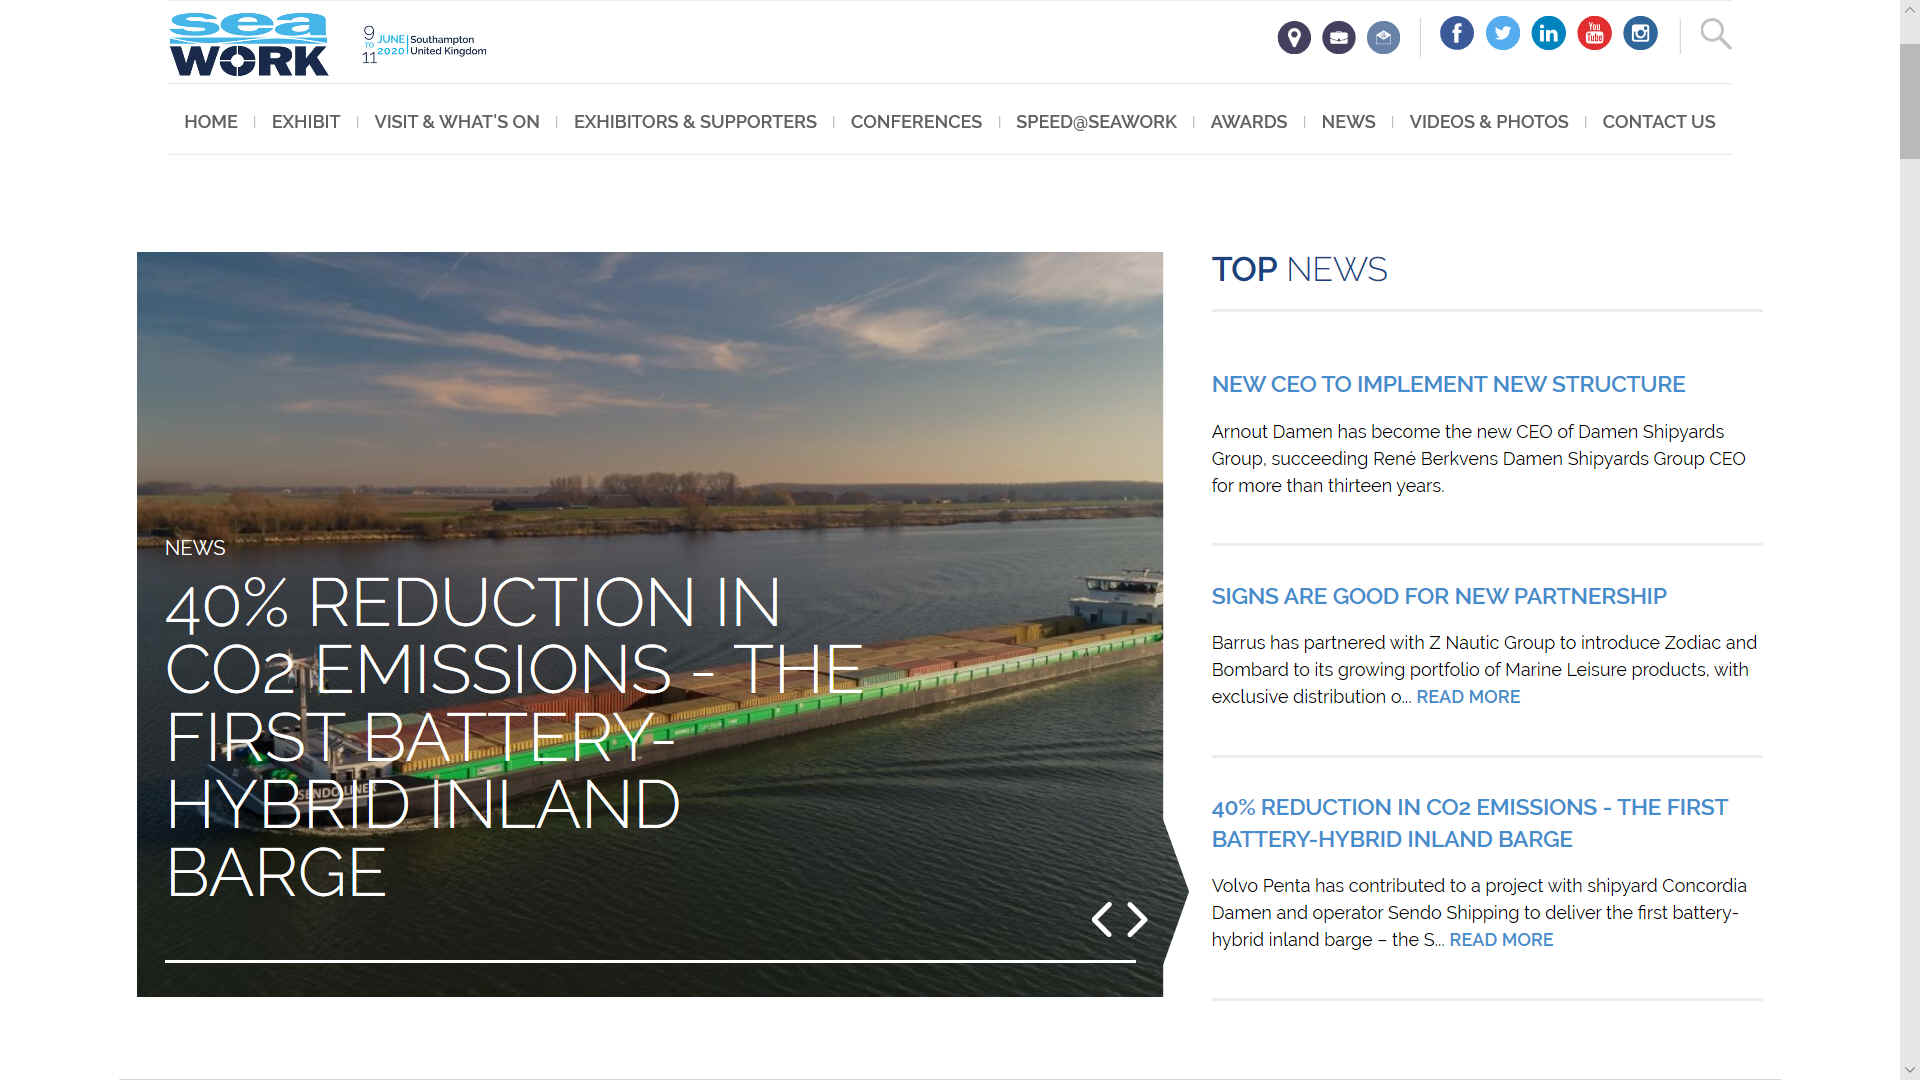This screenshot has width=1920, height=1080.
Task: Open AWARDS menu item
Action: tap(1249, 122)
